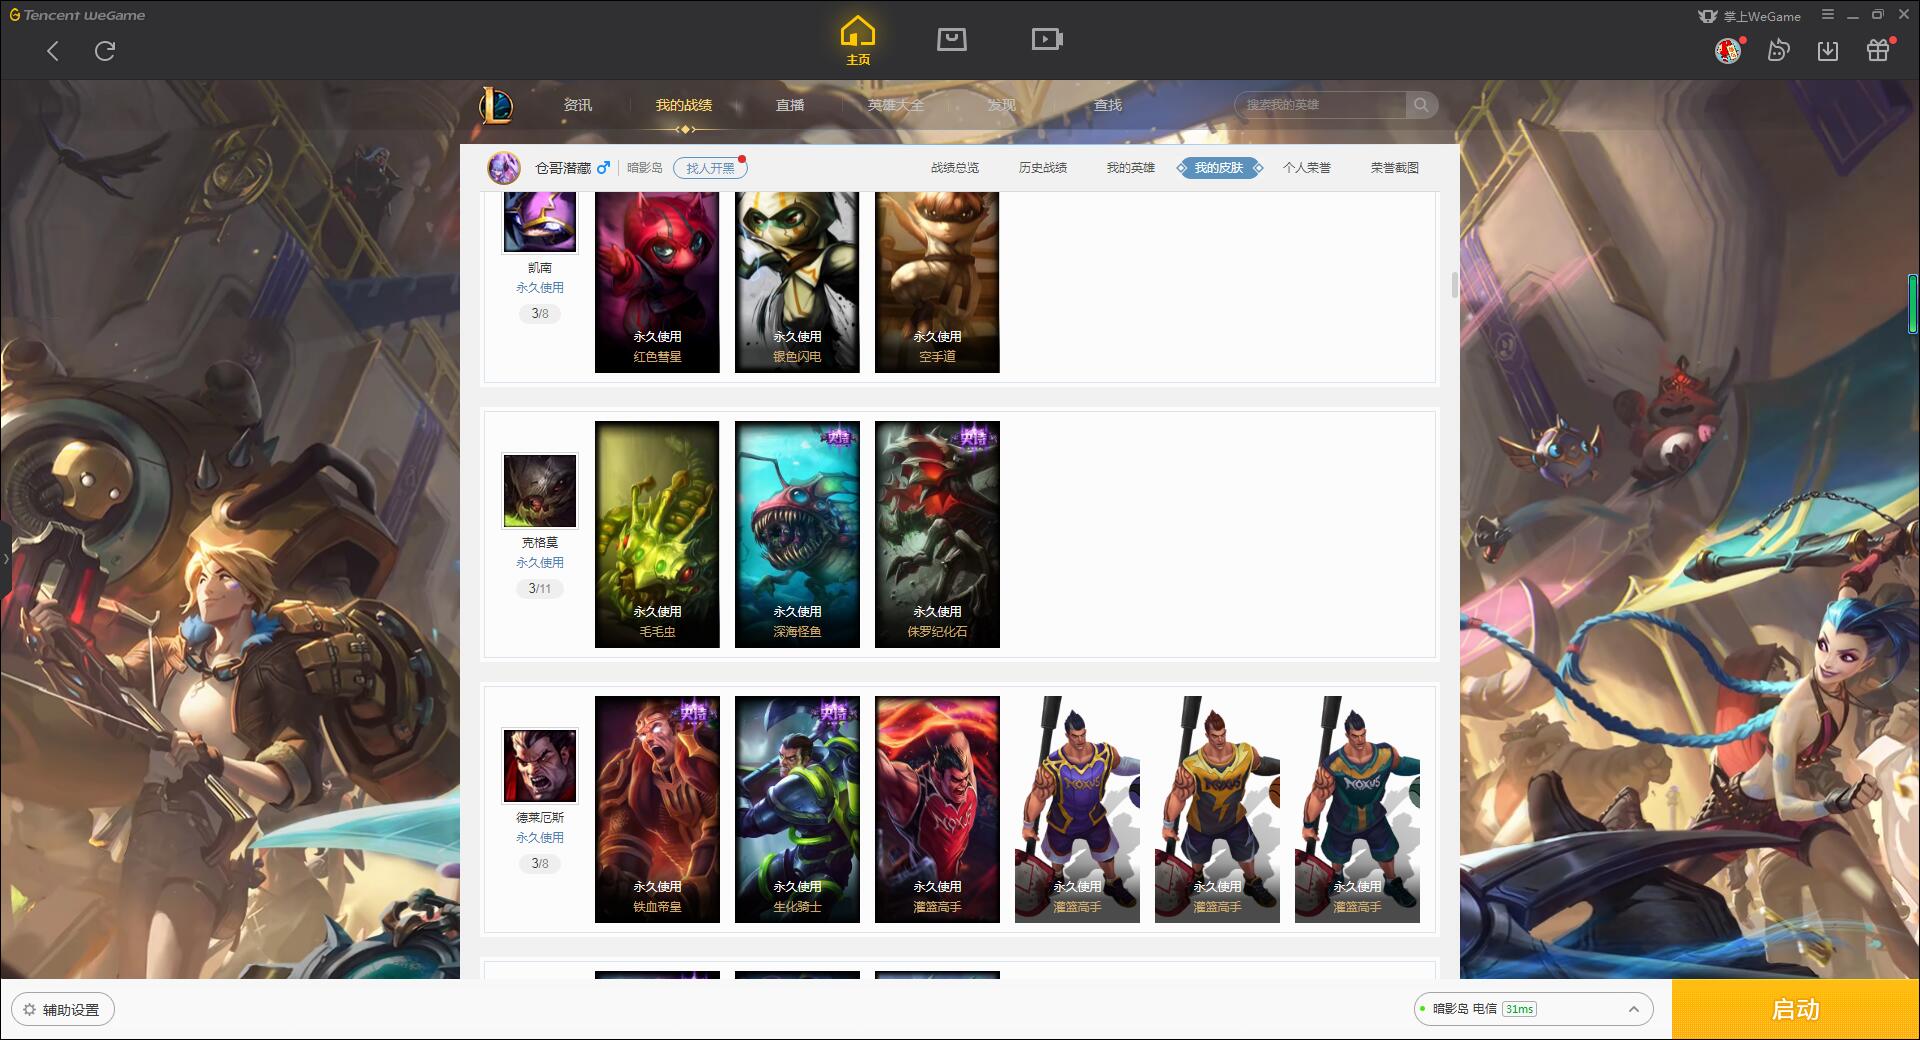1920x1040 pixels.
Task: Open the 空手道 skin card
Action: pyautogui.click(x=937, y=282)
